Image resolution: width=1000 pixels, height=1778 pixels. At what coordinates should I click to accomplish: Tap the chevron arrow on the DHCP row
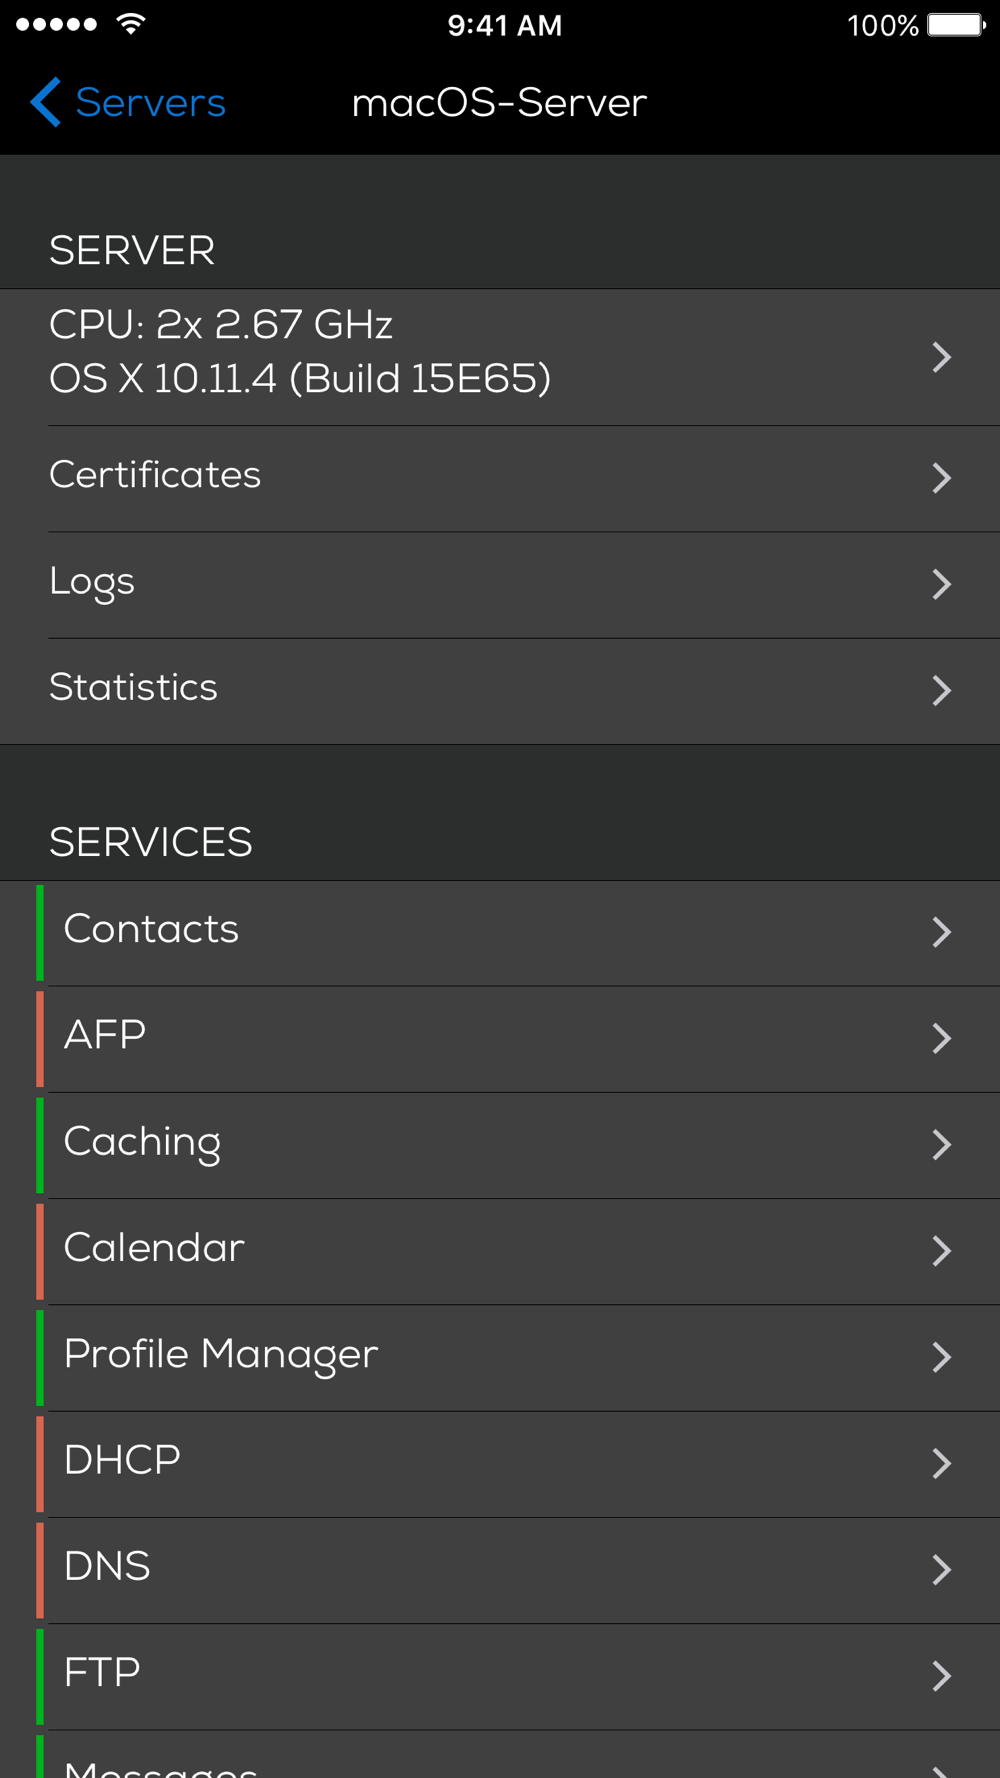click(941, 1463)
